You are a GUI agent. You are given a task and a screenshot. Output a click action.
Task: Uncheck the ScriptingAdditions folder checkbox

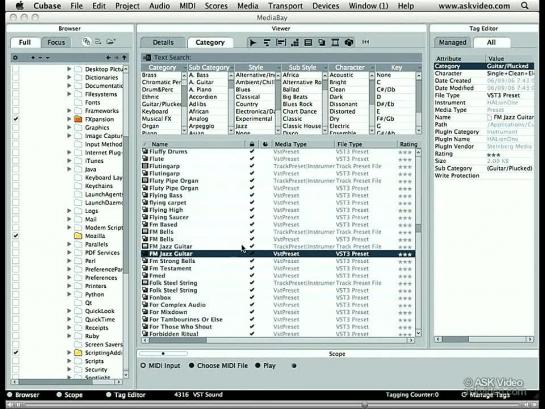[x=16, y=352]
